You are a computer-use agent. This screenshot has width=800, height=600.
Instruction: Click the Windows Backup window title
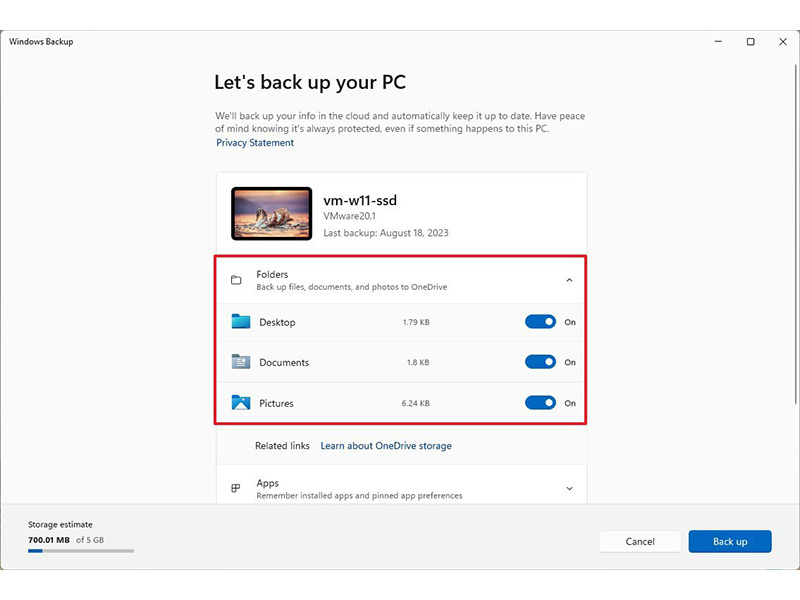coord(41,42)
